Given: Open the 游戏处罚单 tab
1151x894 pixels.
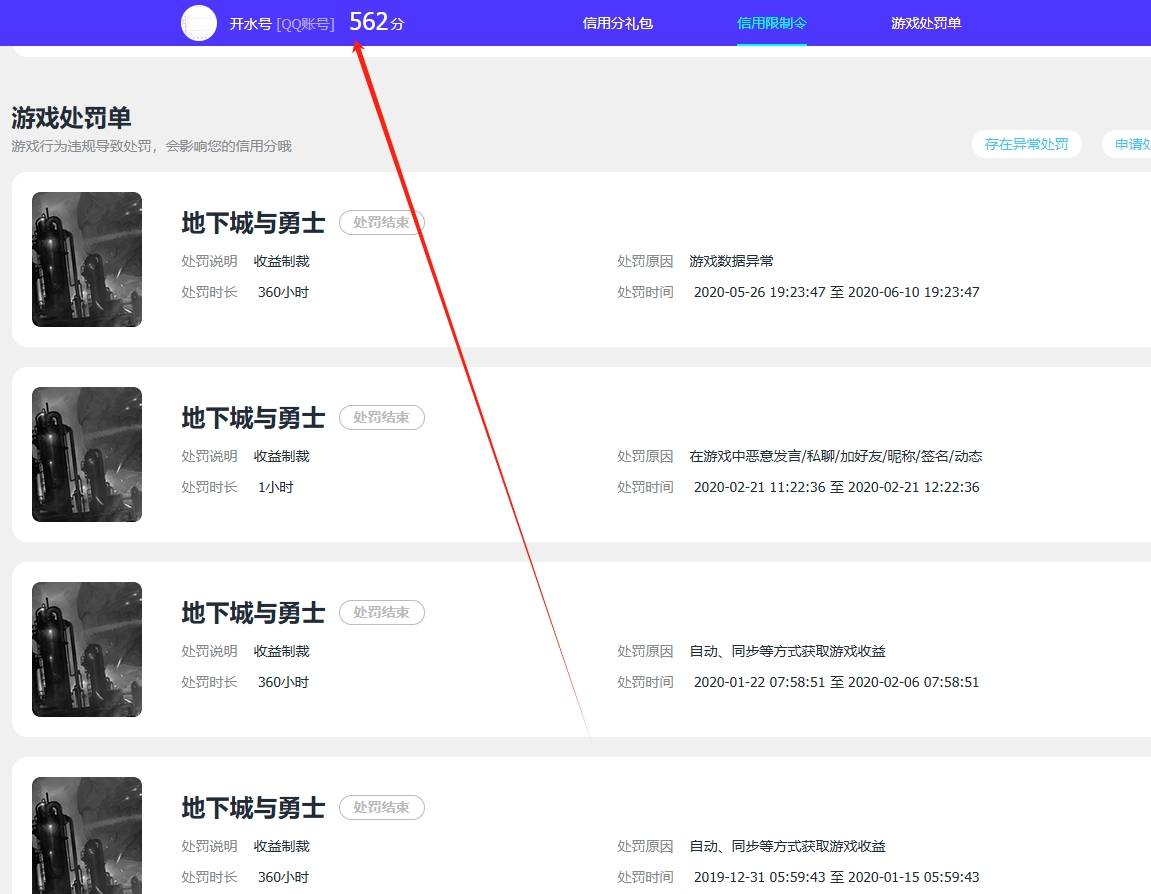Looking at the screenshot, I should [926, 23].
